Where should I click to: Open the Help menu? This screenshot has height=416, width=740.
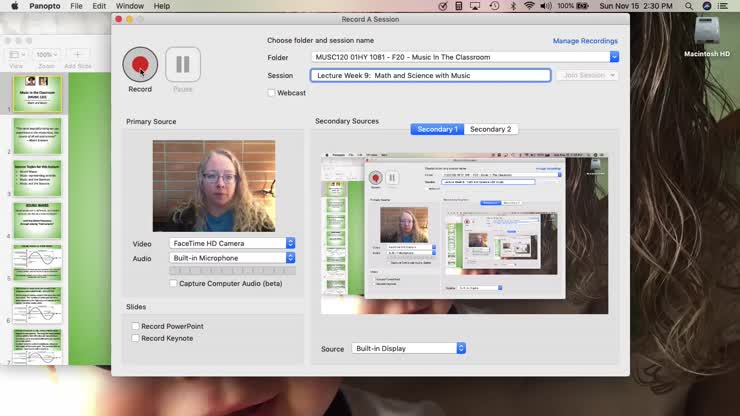(x=162, y=6)
